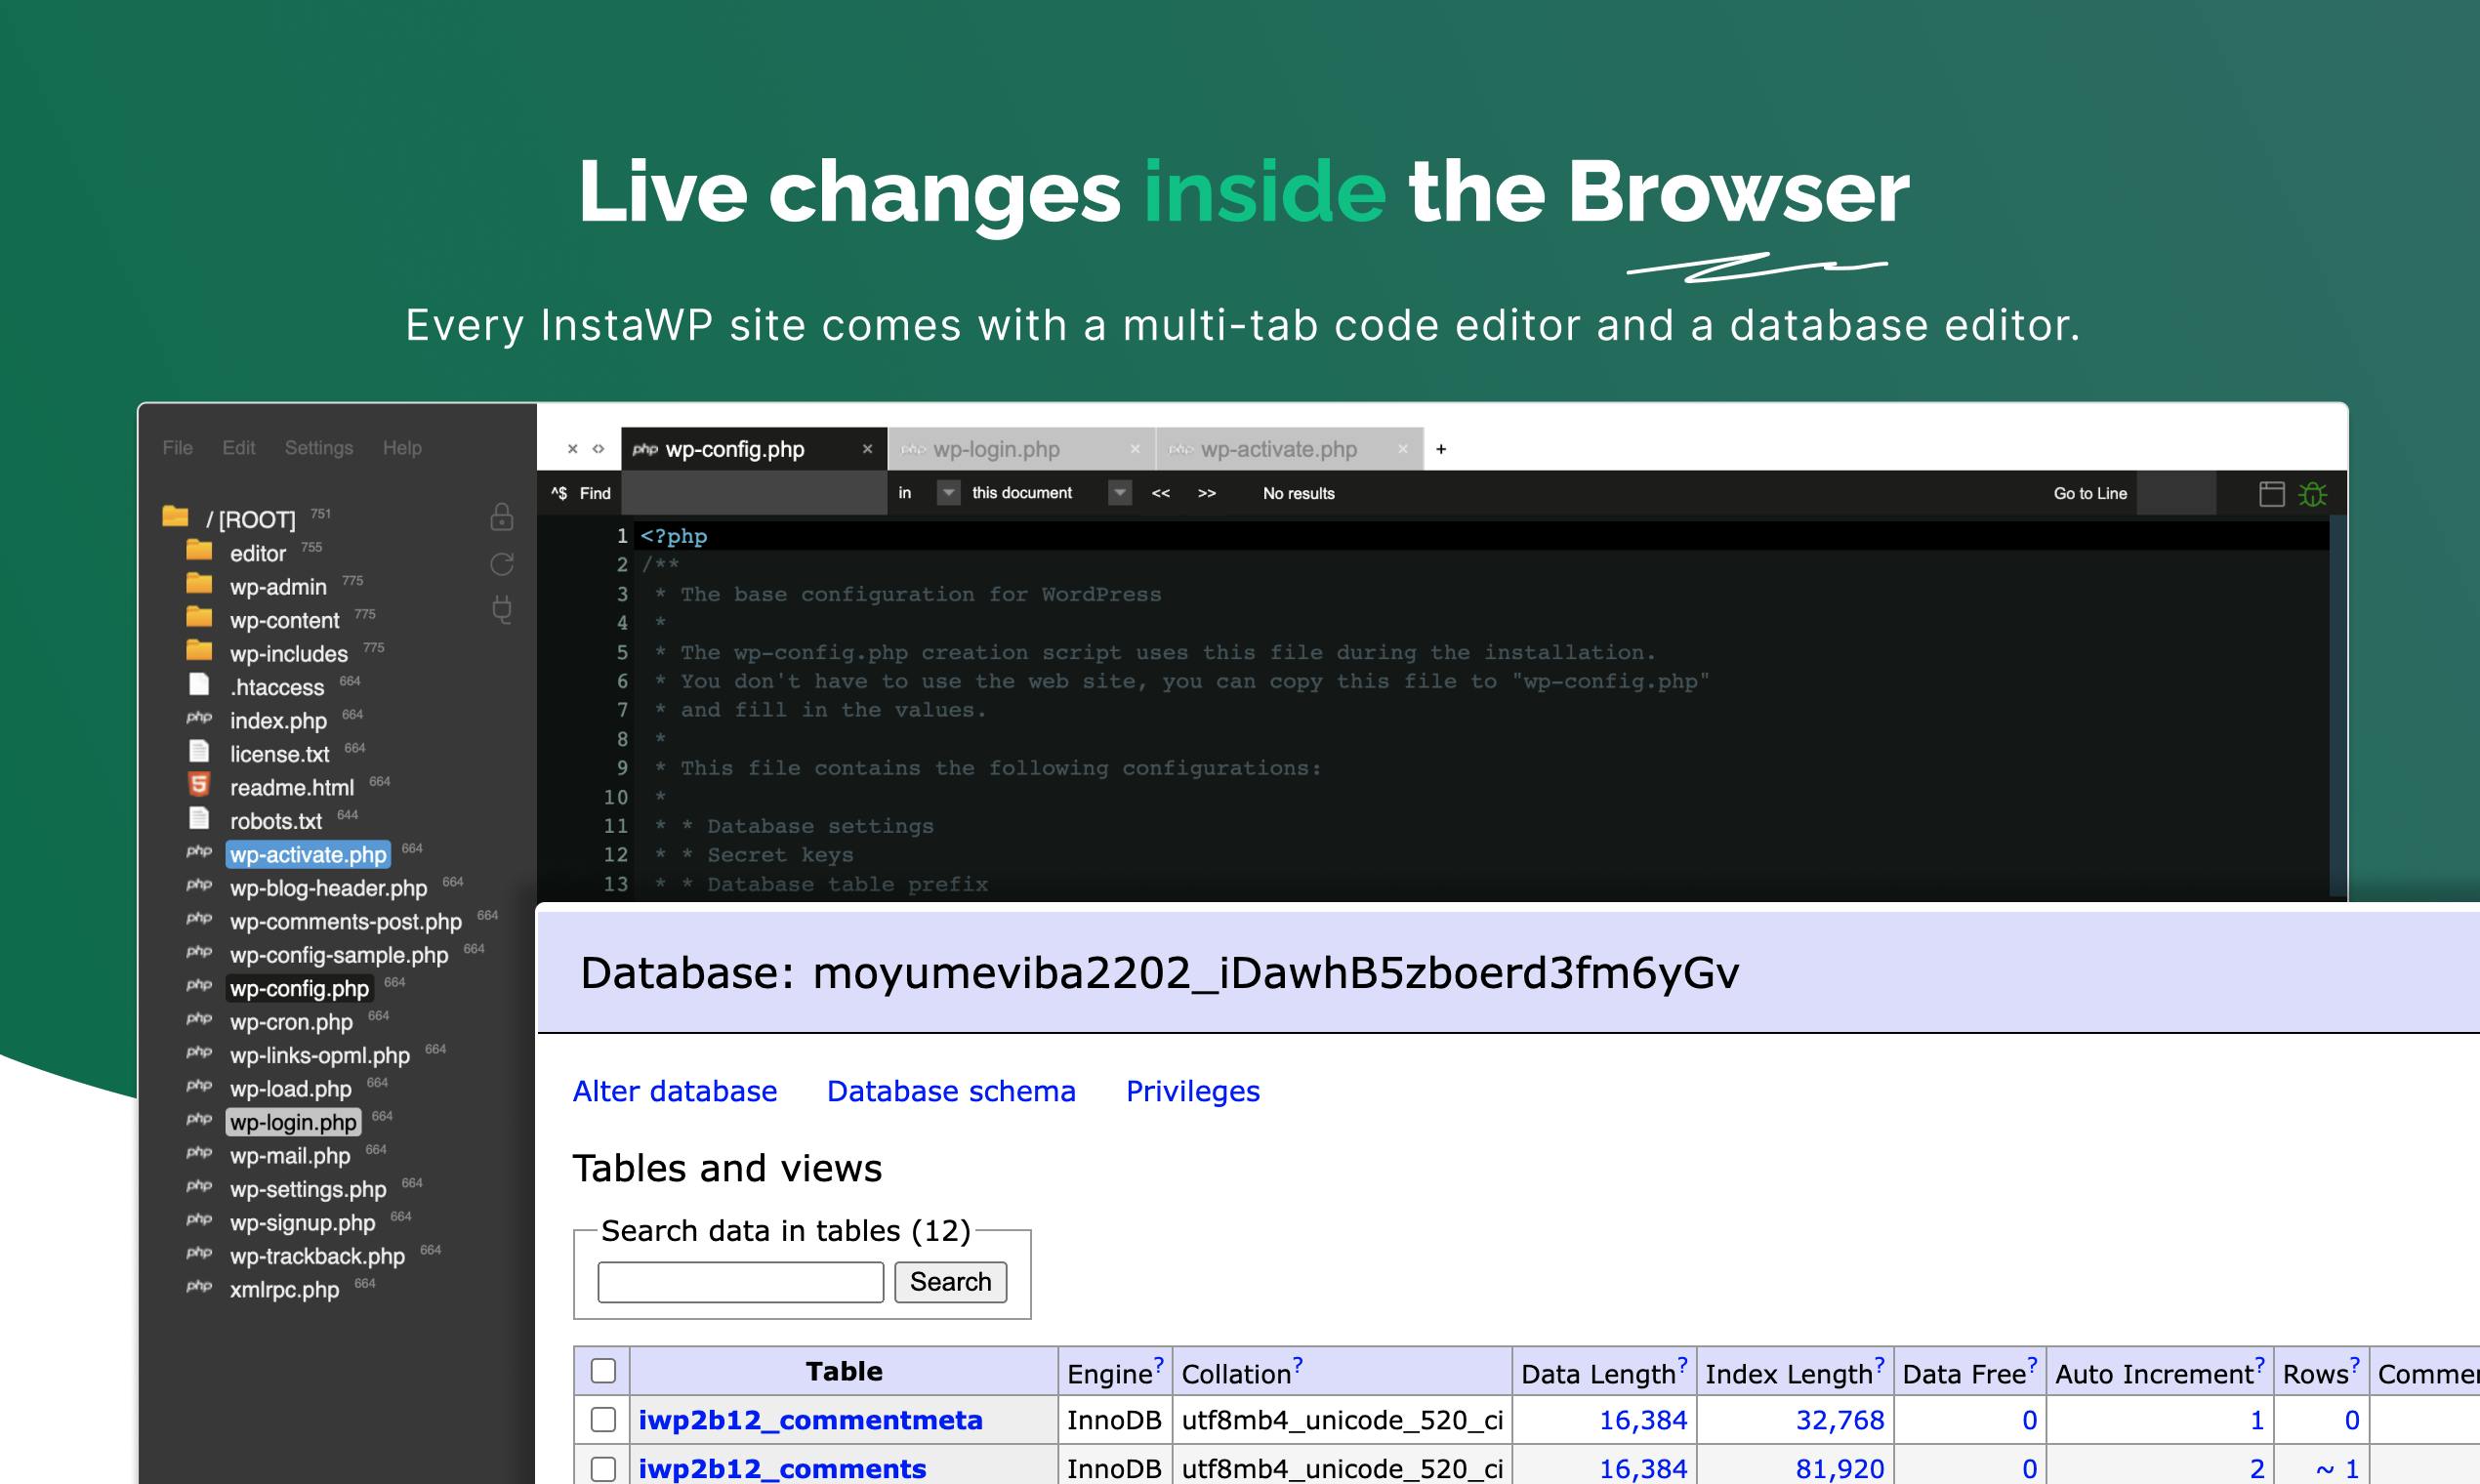The height and width of the screenshot is (1484, 2480).
Task: Click the next result double-arrow button
Action: [1207, 493]
